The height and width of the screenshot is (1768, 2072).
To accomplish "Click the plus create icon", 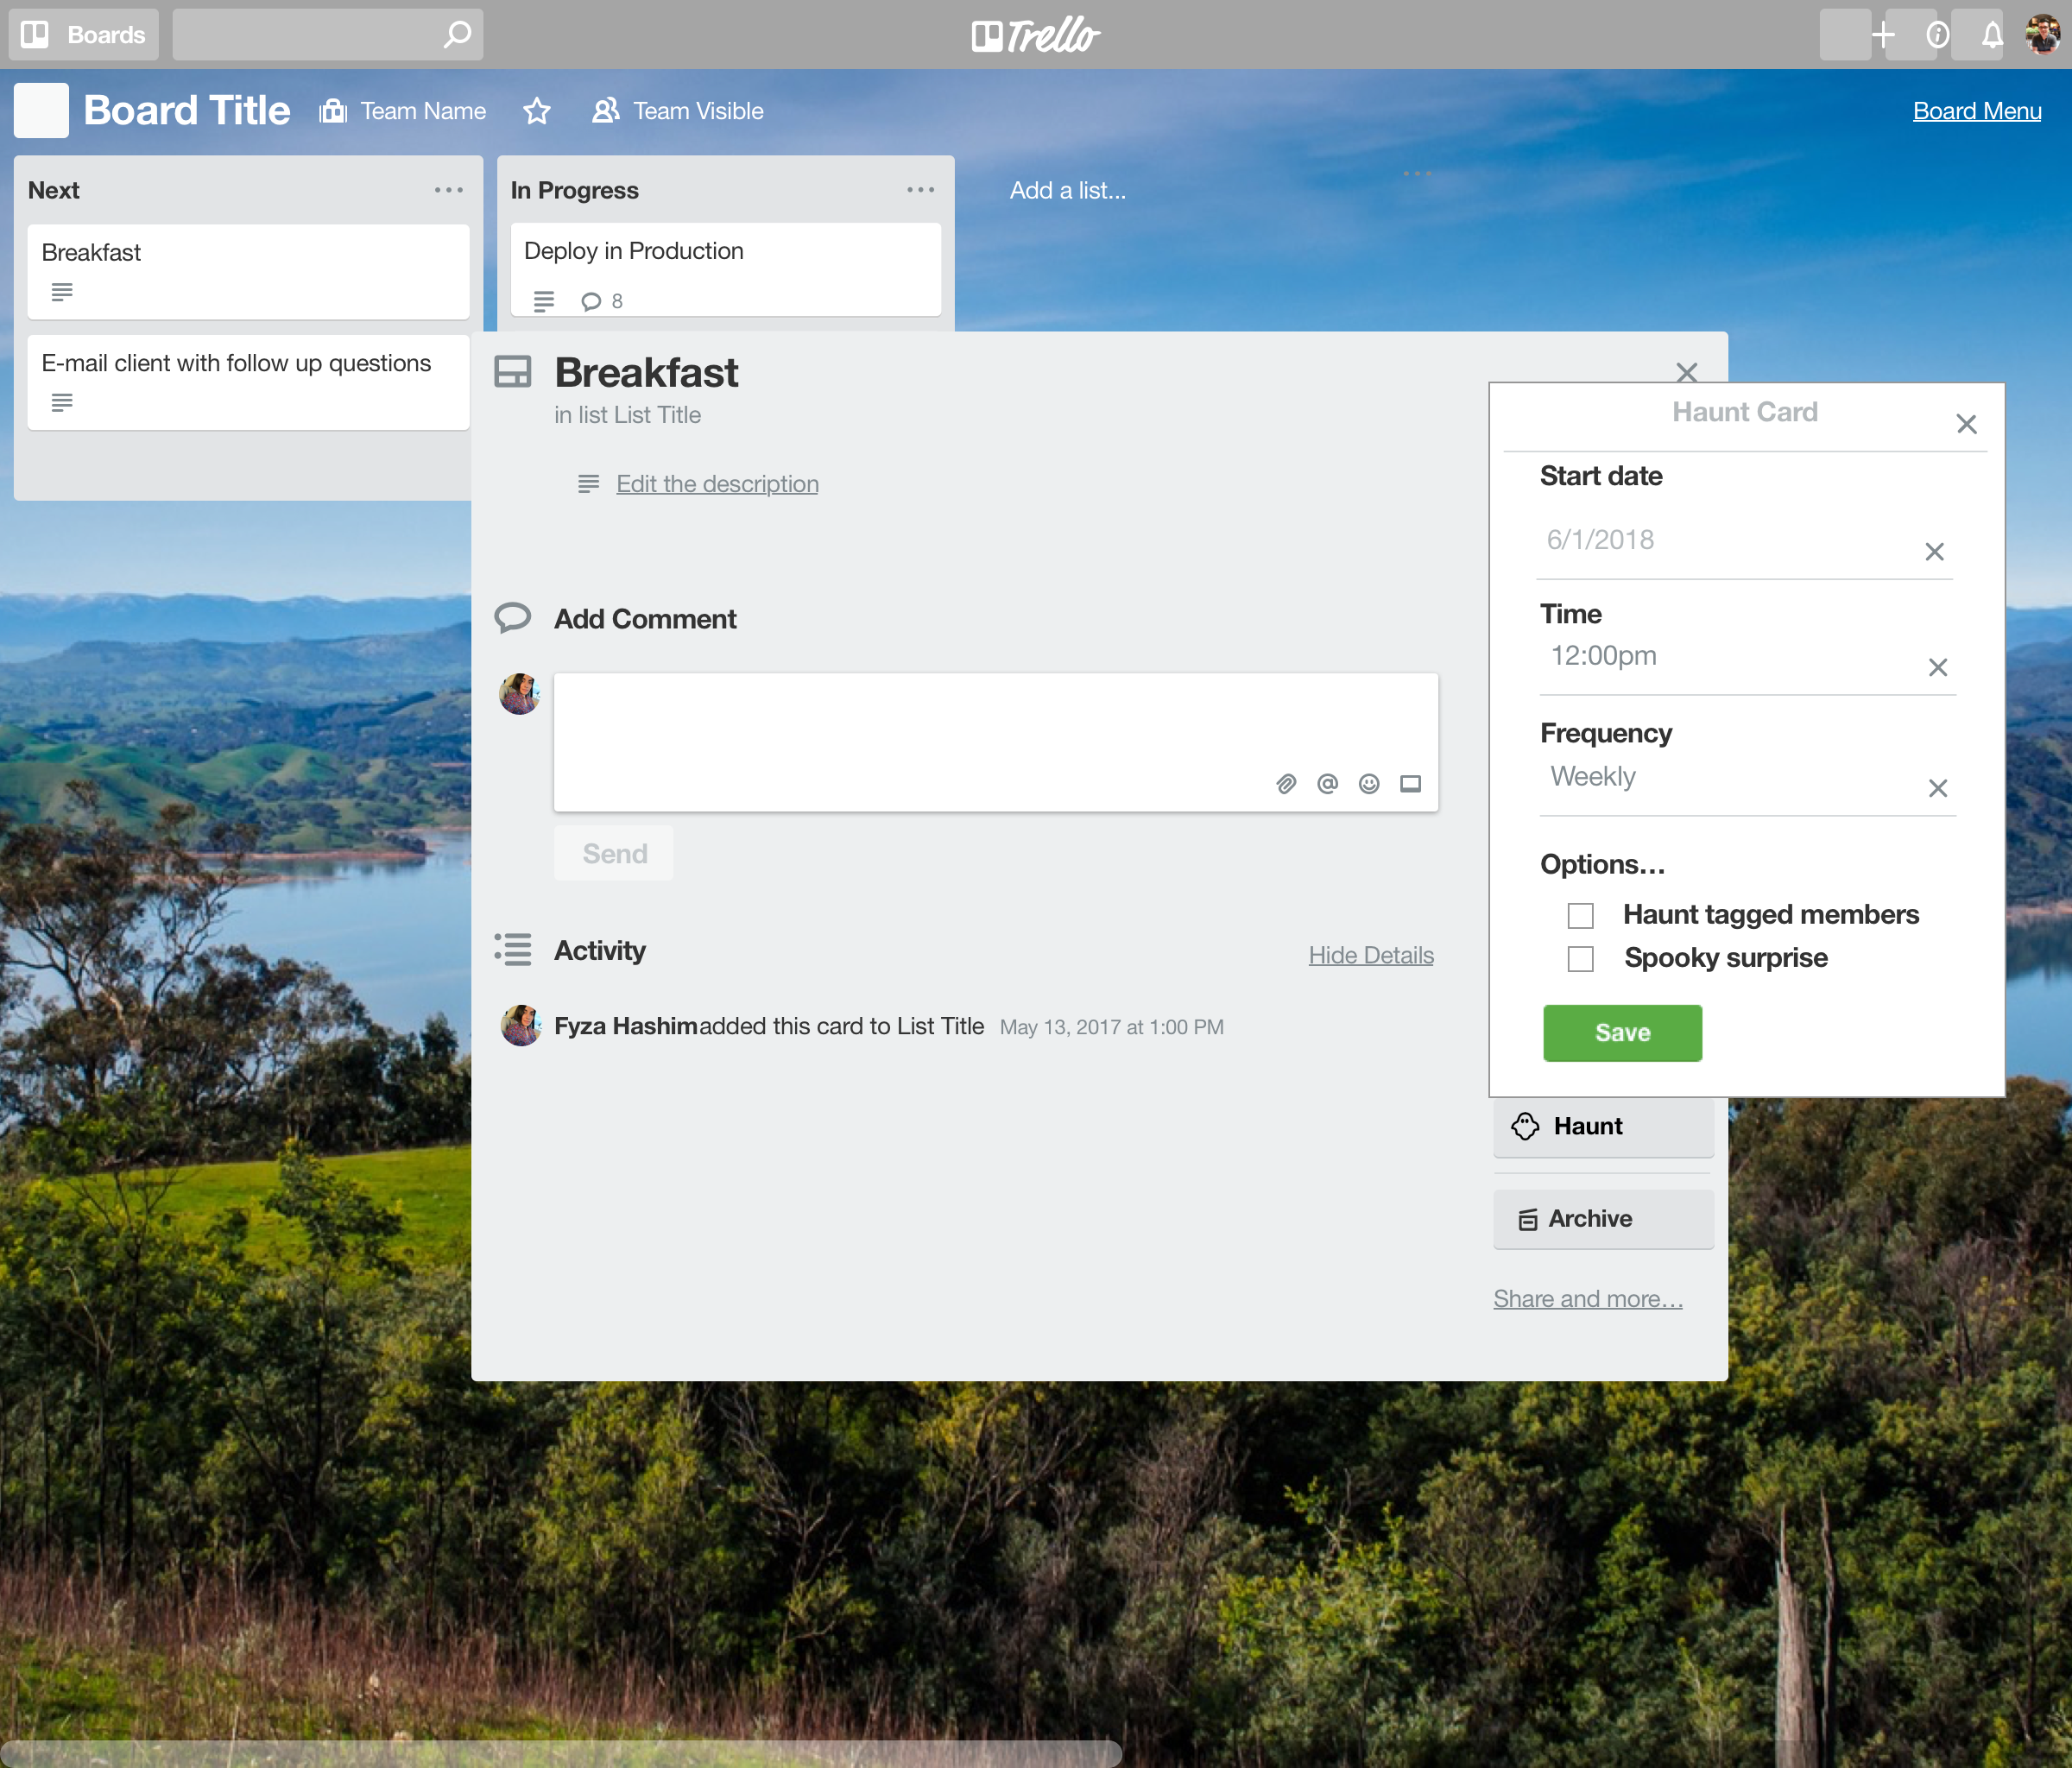I will coord(1883,35).
